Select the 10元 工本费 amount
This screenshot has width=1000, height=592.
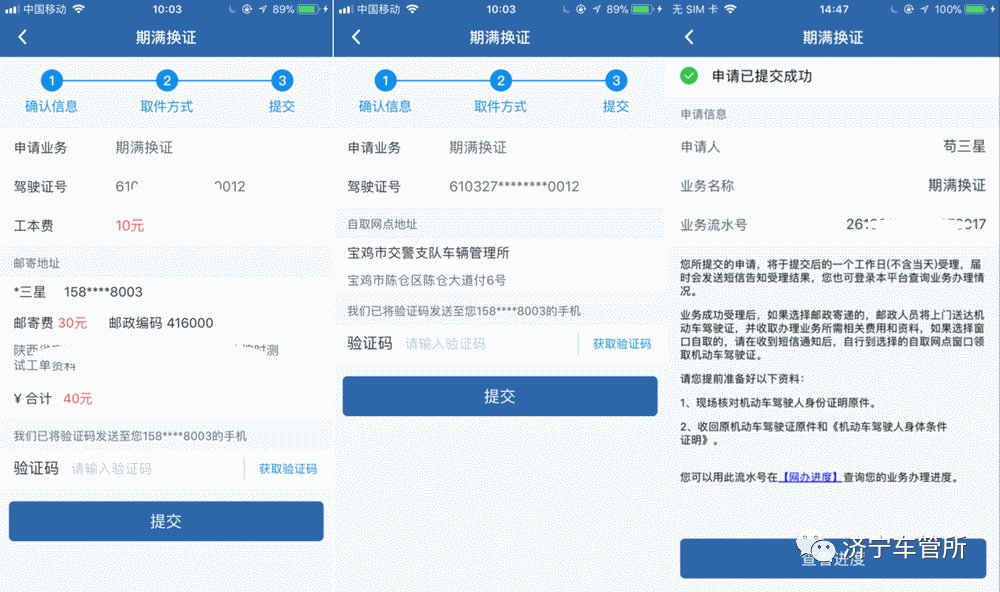(x=129, y=225)
